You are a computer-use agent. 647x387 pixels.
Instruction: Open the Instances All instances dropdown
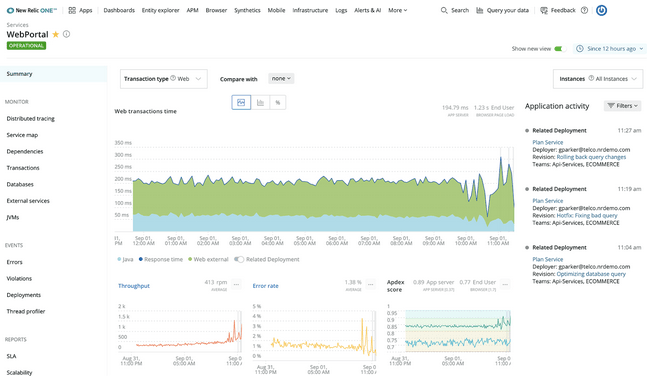click(598, 79)
